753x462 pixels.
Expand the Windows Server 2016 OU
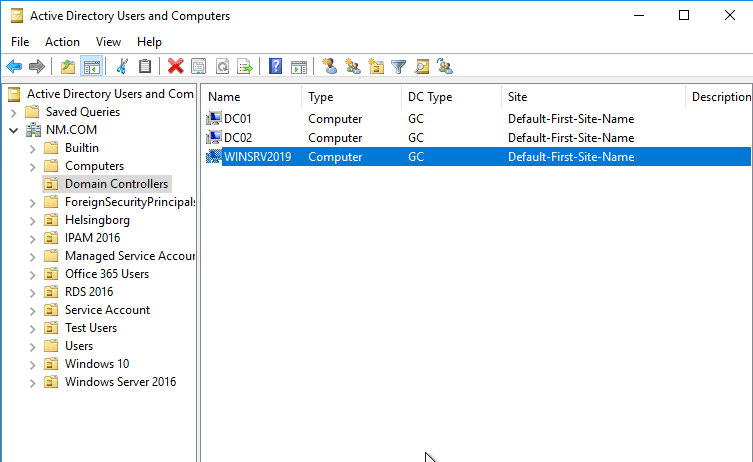(32, 383)
